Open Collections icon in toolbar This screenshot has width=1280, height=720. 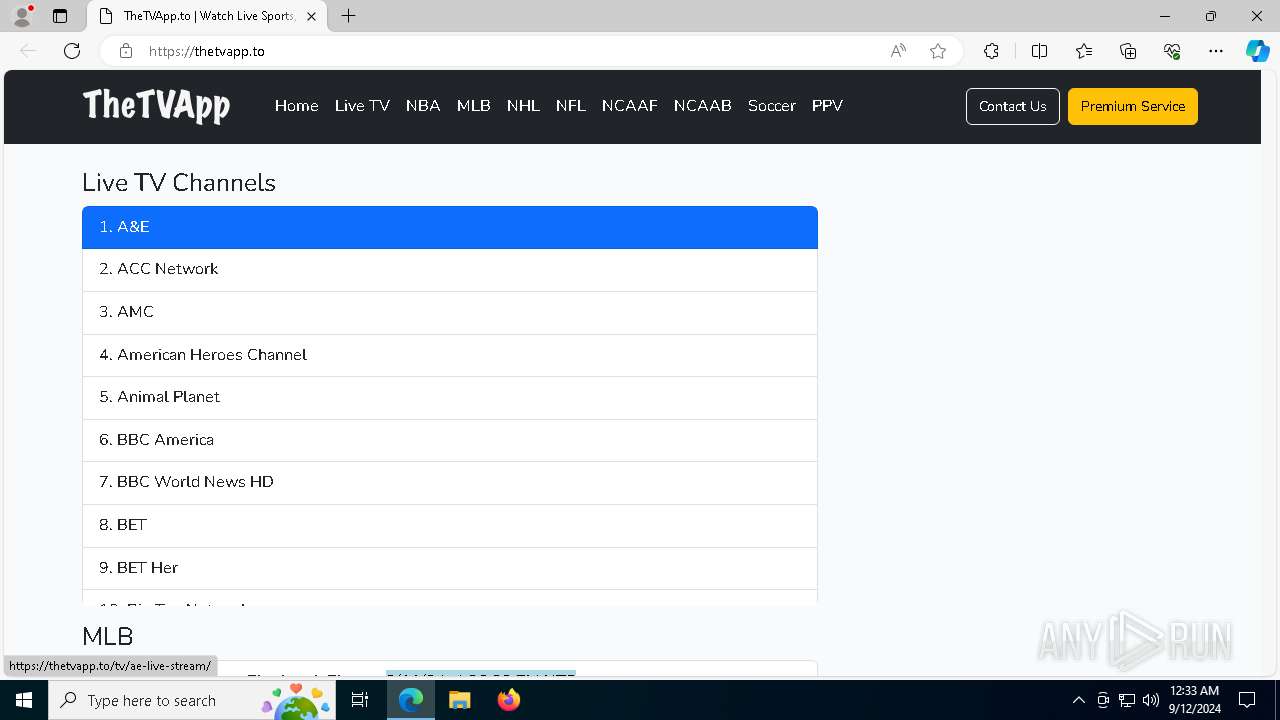(1128, 51)
